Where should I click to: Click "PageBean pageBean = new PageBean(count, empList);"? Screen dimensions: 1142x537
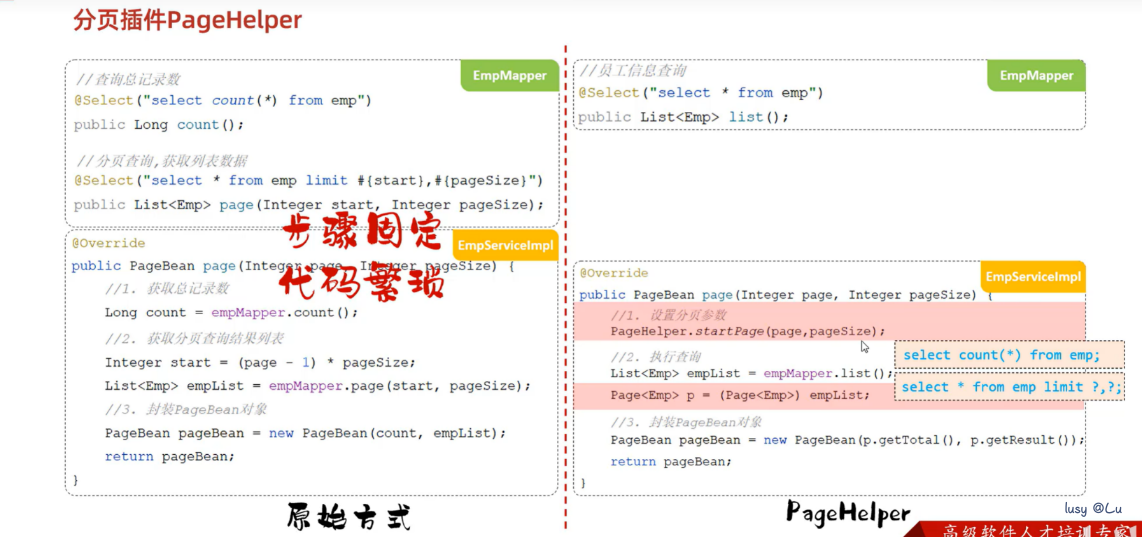pyautogui.click(x=305, y=433)
